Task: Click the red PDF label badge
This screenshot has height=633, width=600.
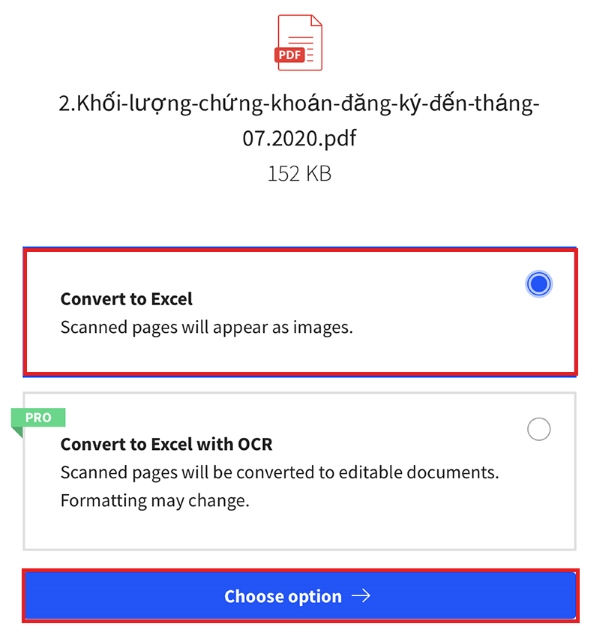Action: pyautogui.click(x=290, y=54)
